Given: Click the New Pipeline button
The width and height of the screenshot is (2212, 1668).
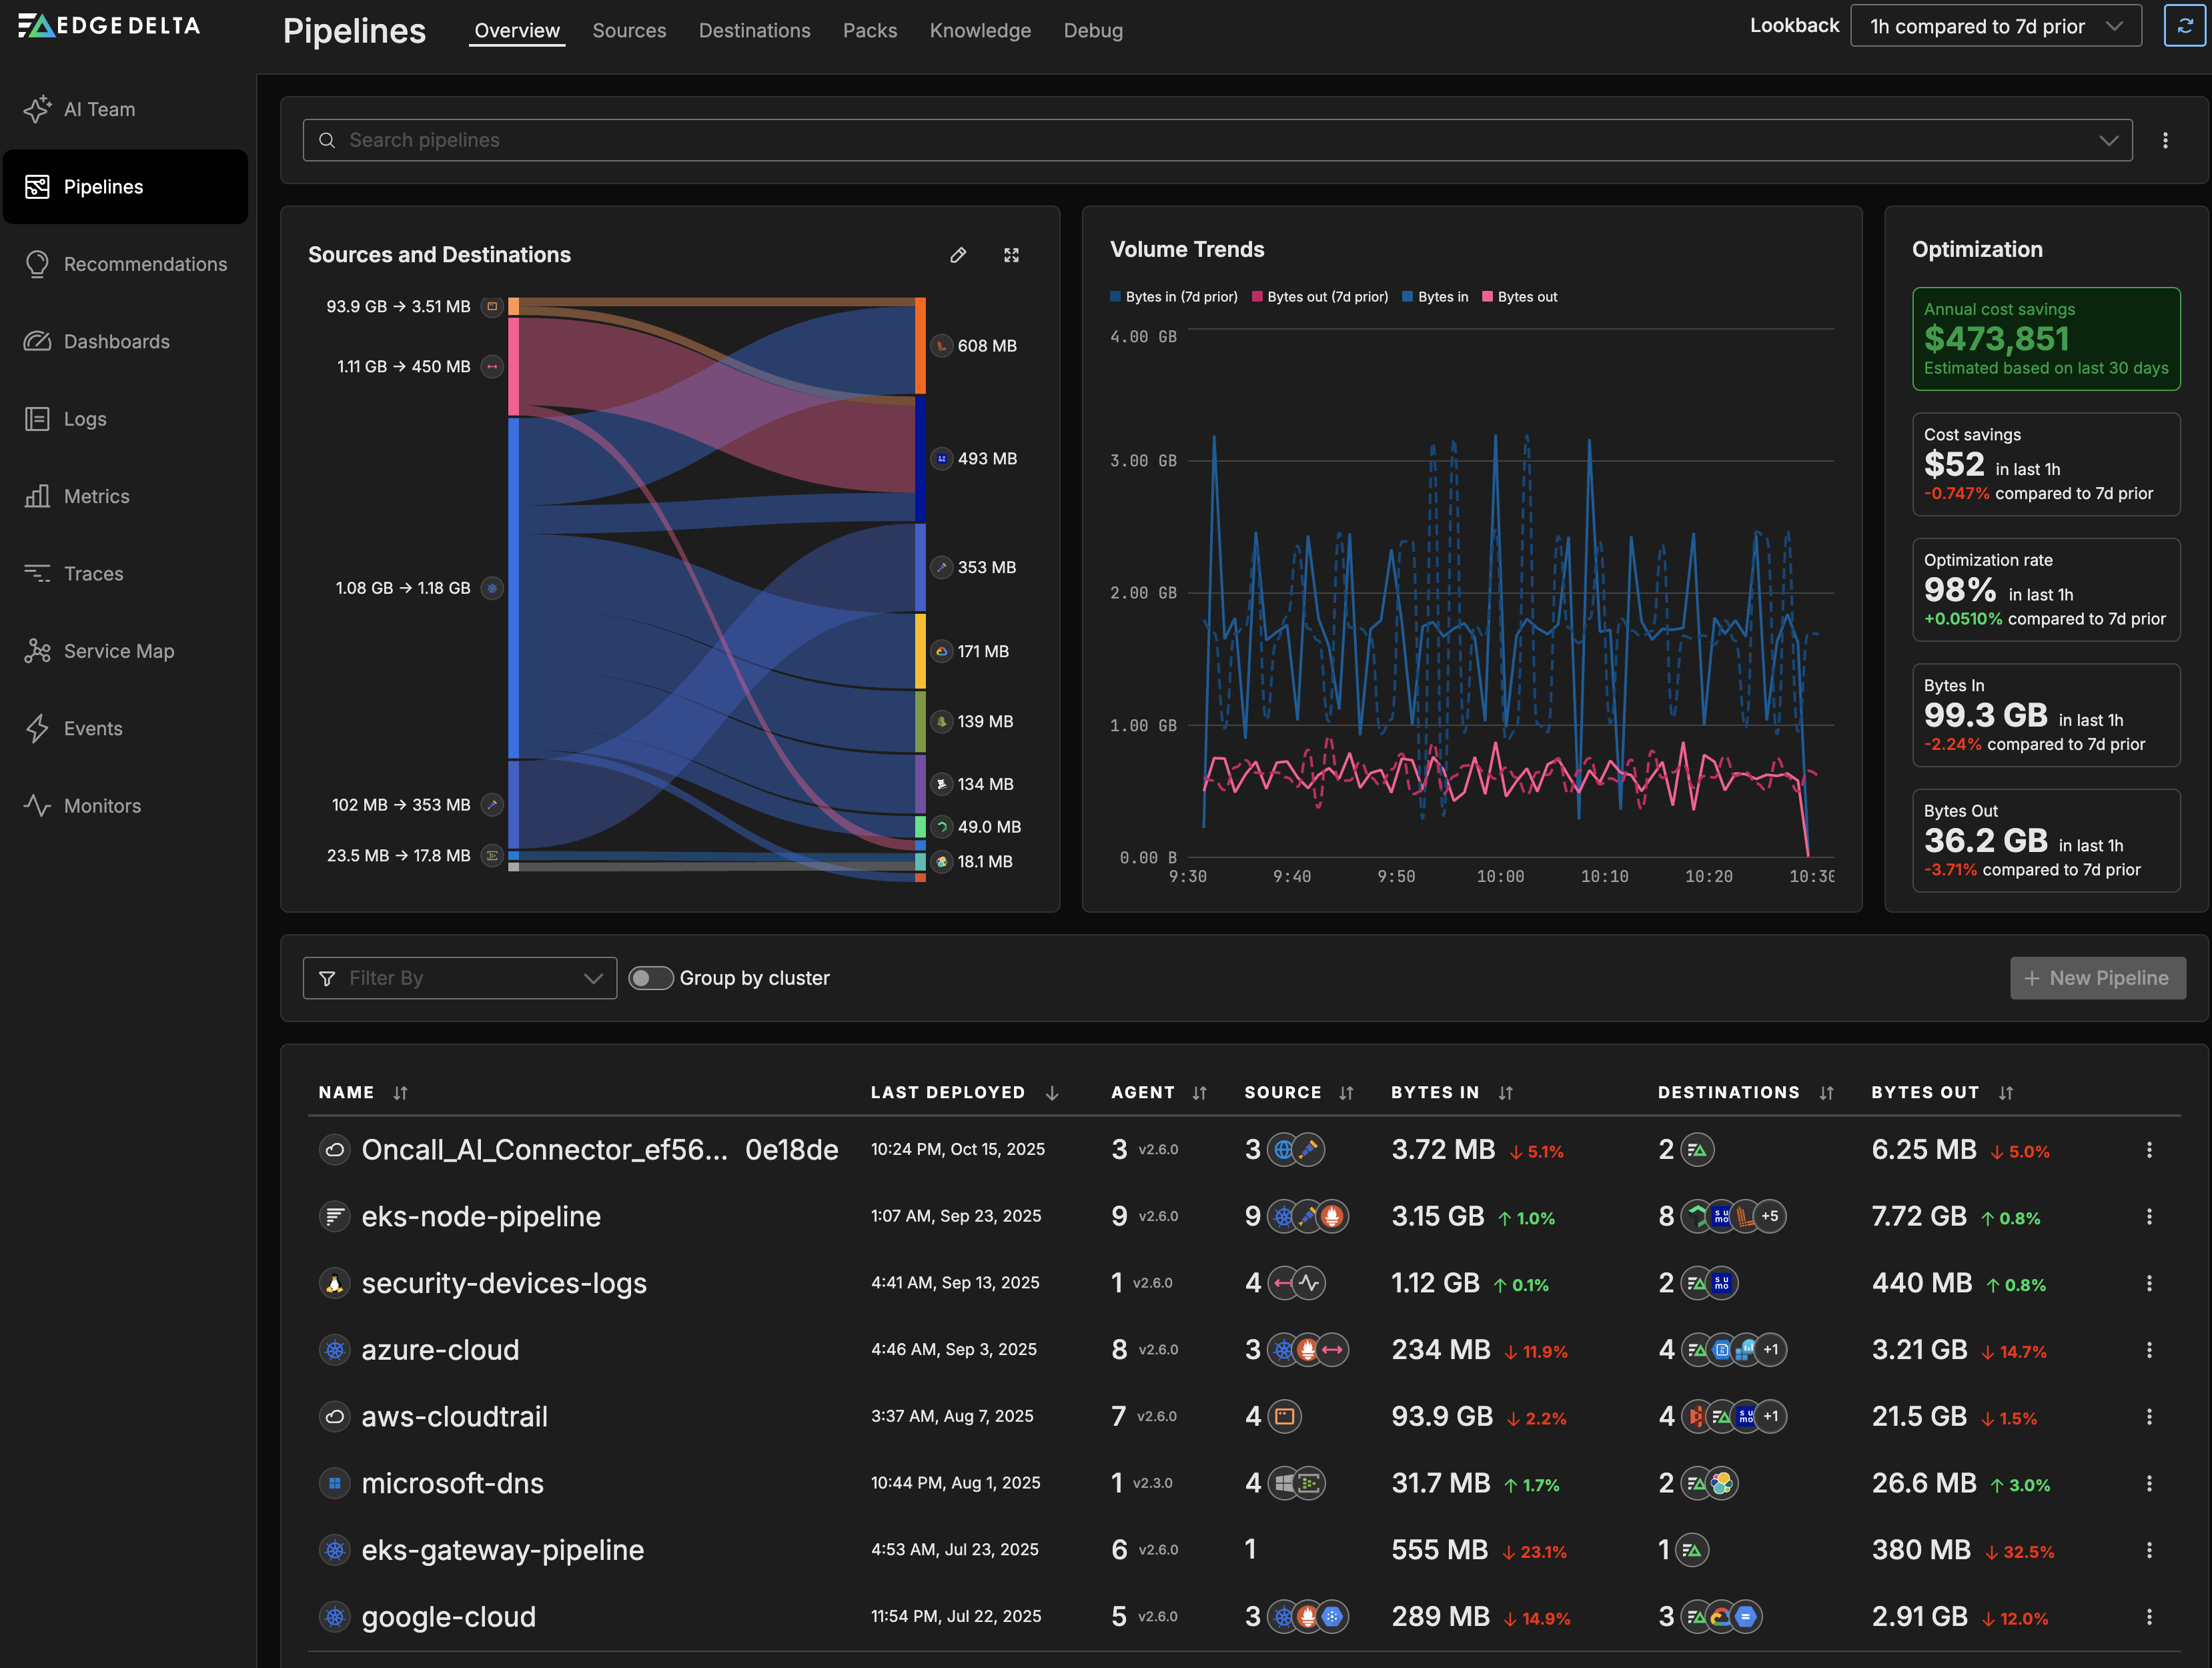Looking at the screenshot, I should coord(2097,978).
